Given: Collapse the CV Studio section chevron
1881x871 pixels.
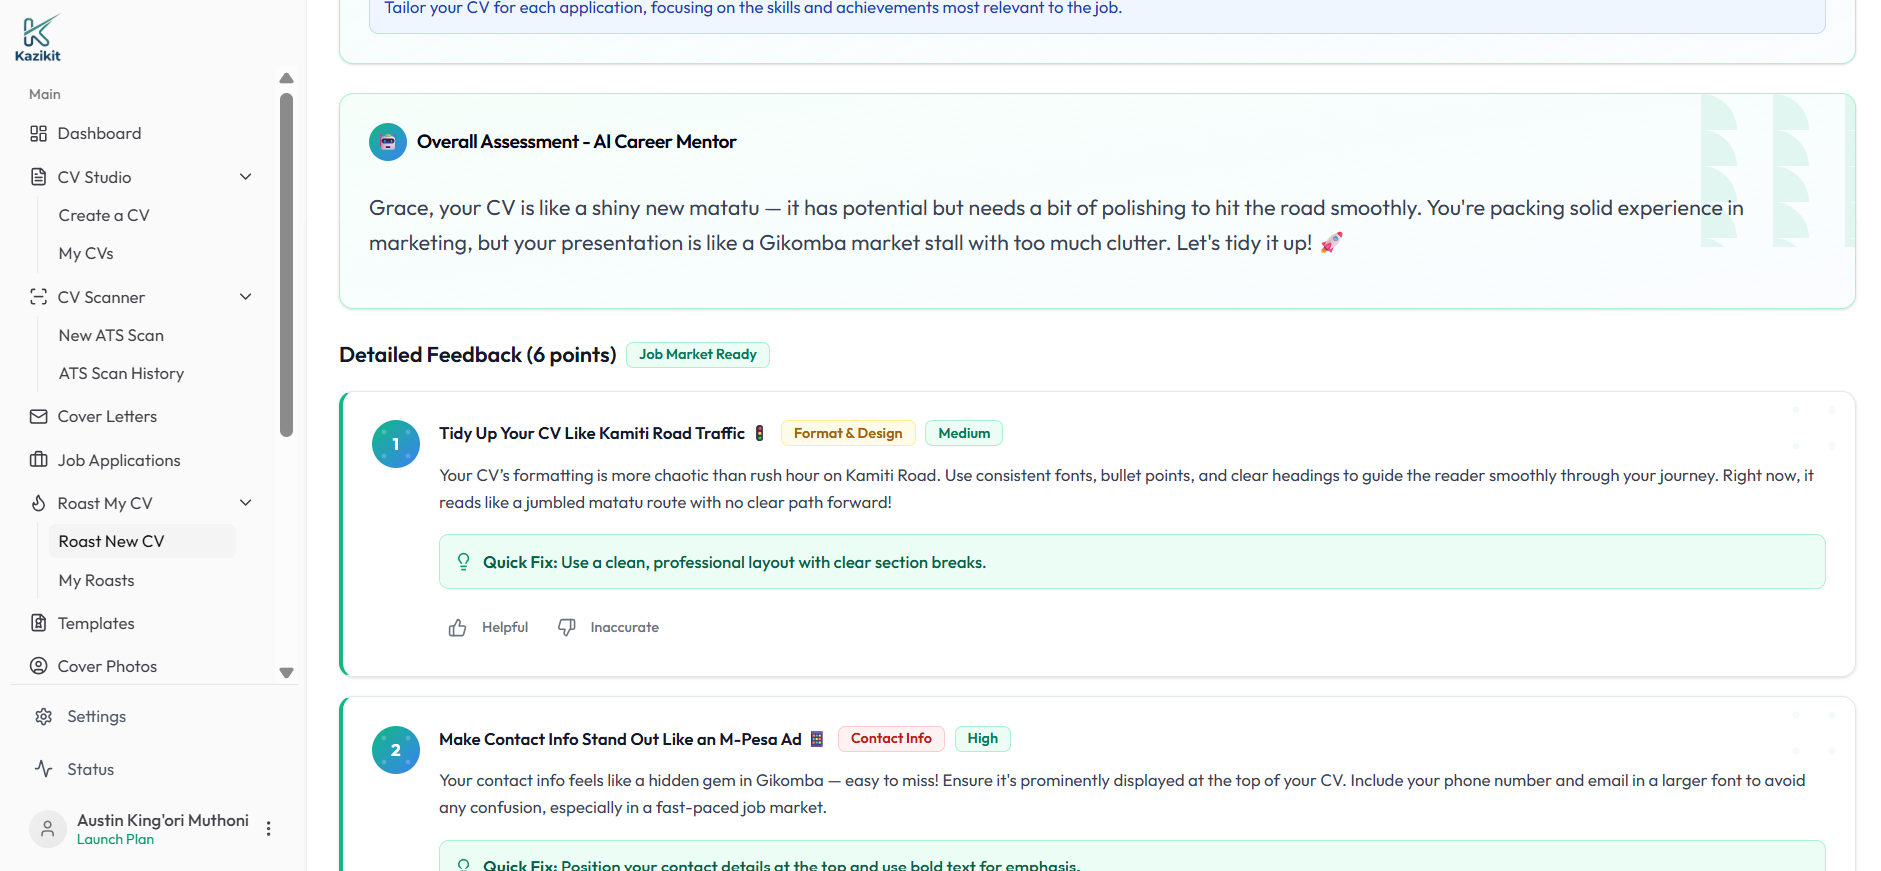Looking at the screenshot, I should point(246,177).
